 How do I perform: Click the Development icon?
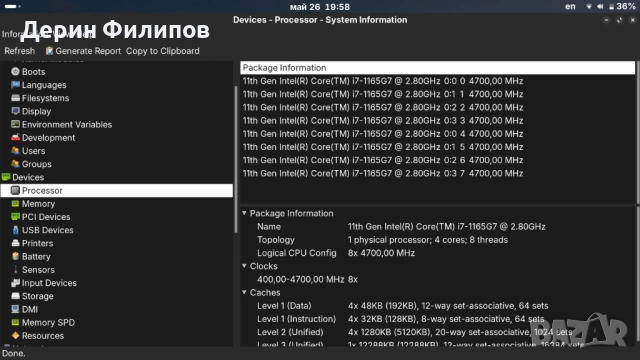(16, 138)
